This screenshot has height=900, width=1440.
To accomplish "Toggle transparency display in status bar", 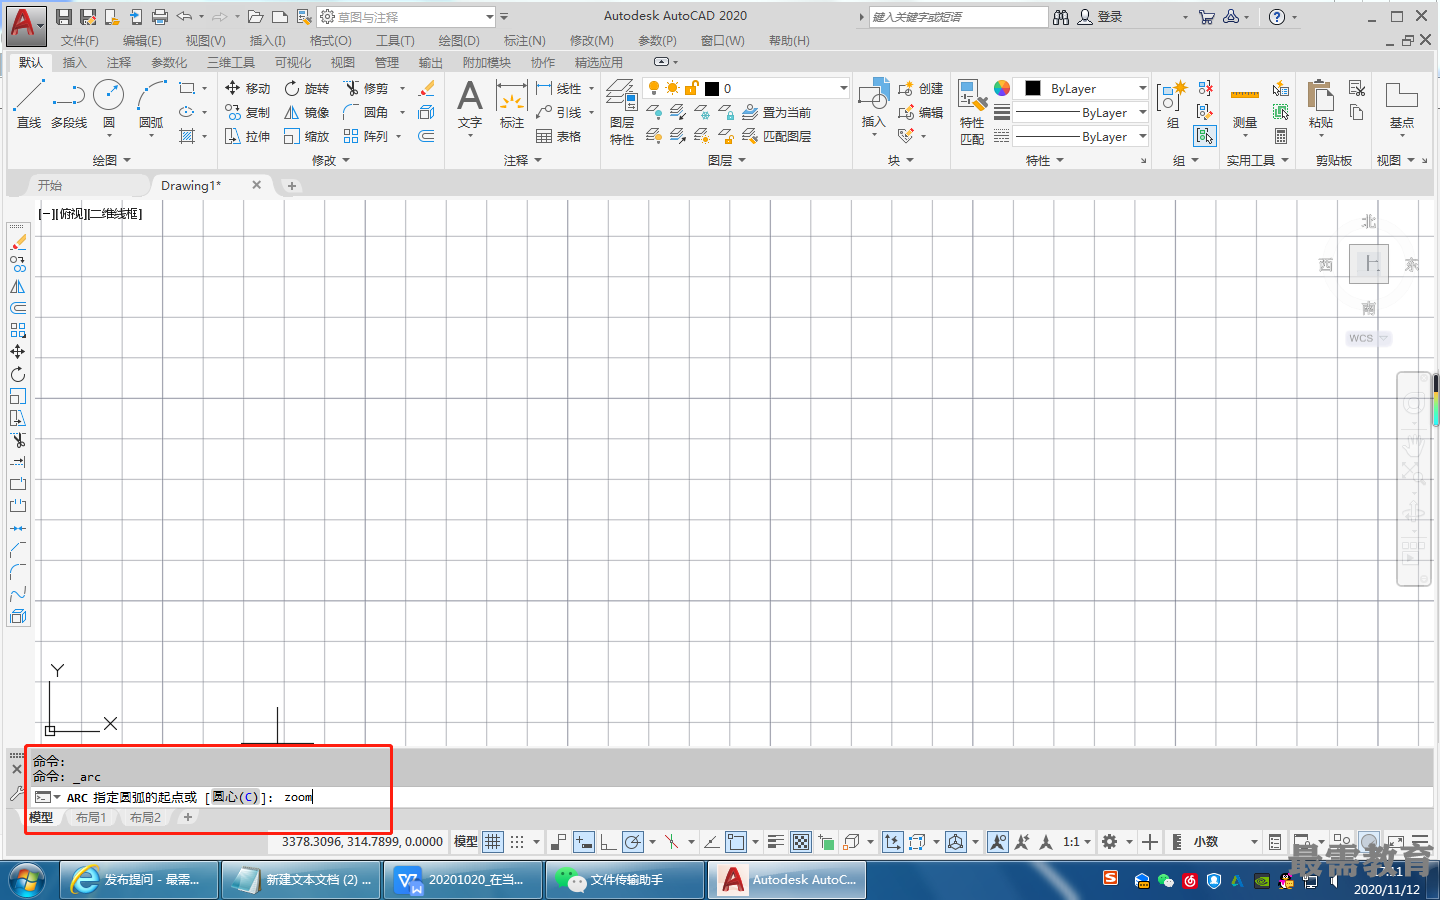I will pyautogui.click(x=801, y=842).
